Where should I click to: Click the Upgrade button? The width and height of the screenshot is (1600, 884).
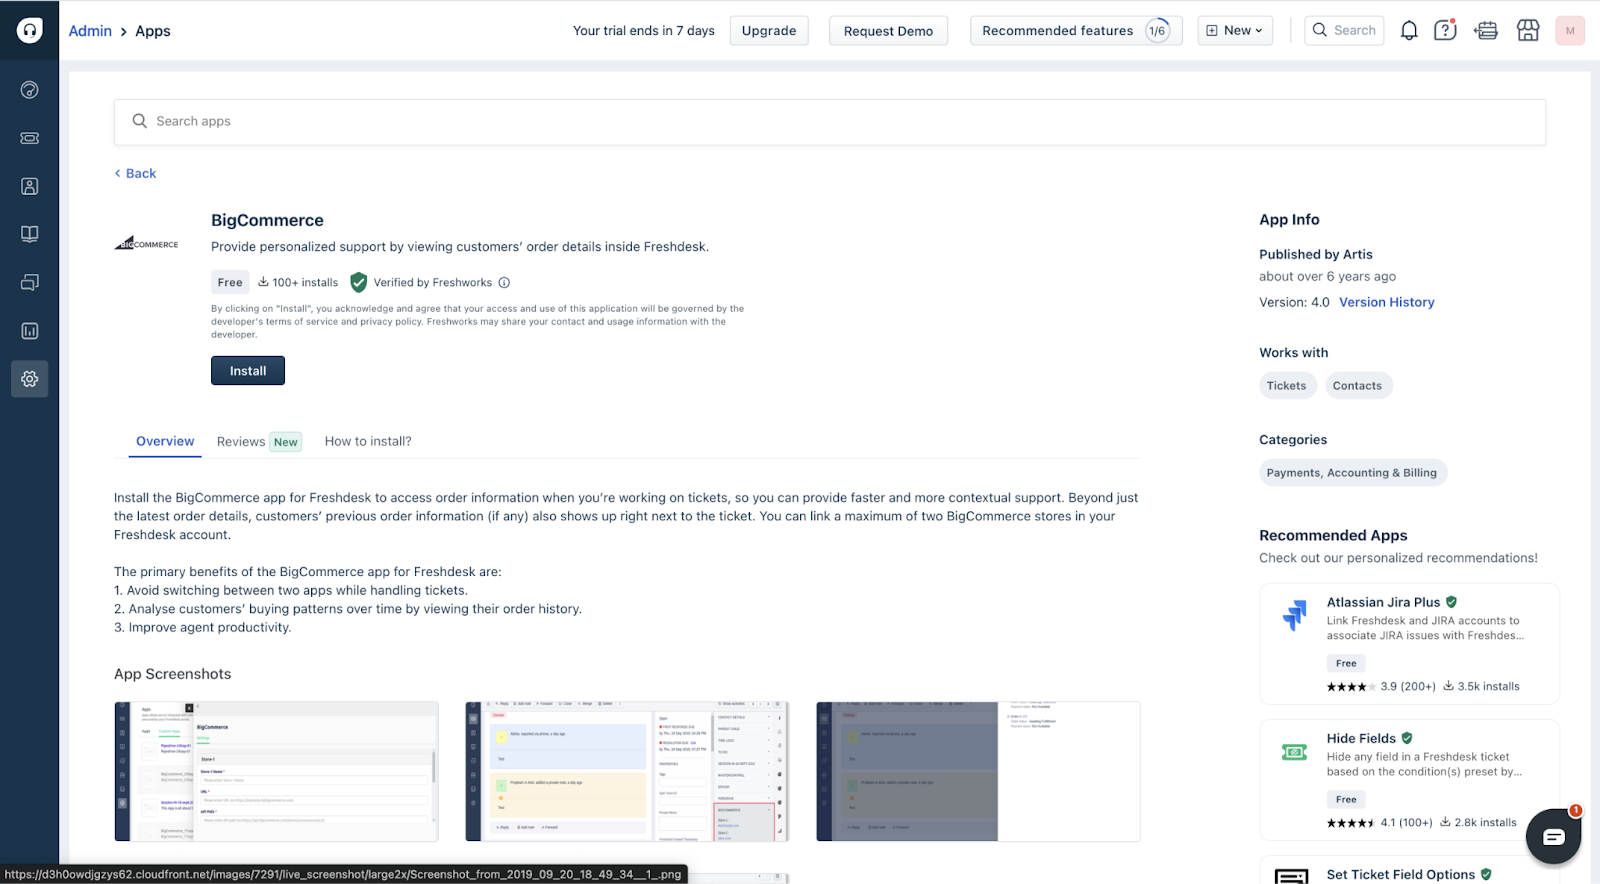click(769, 30)
